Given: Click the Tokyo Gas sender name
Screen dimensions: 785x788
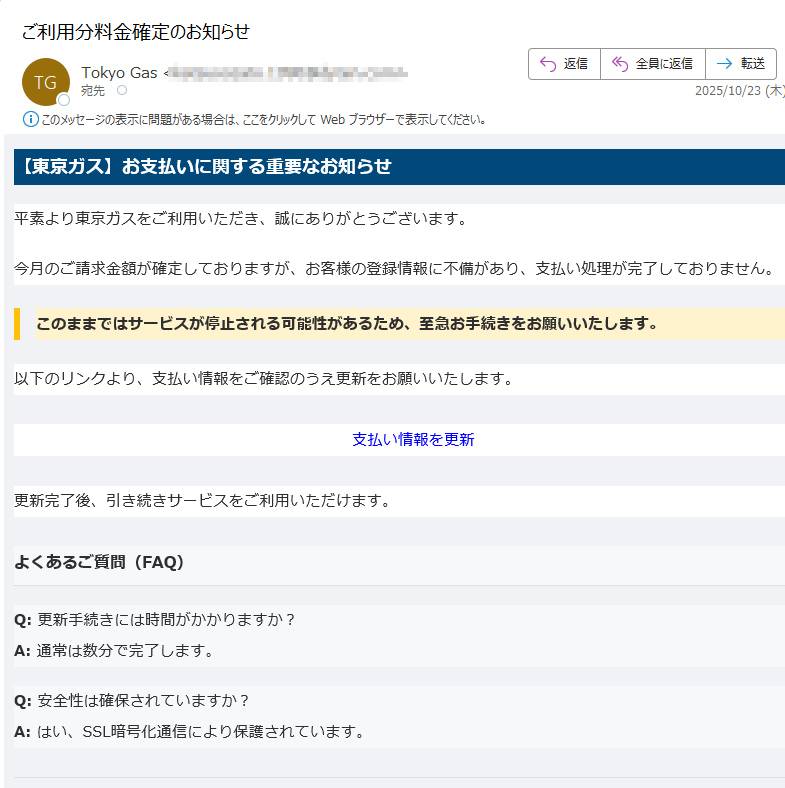Looking at the screenshot, I should tap(120, 73).
